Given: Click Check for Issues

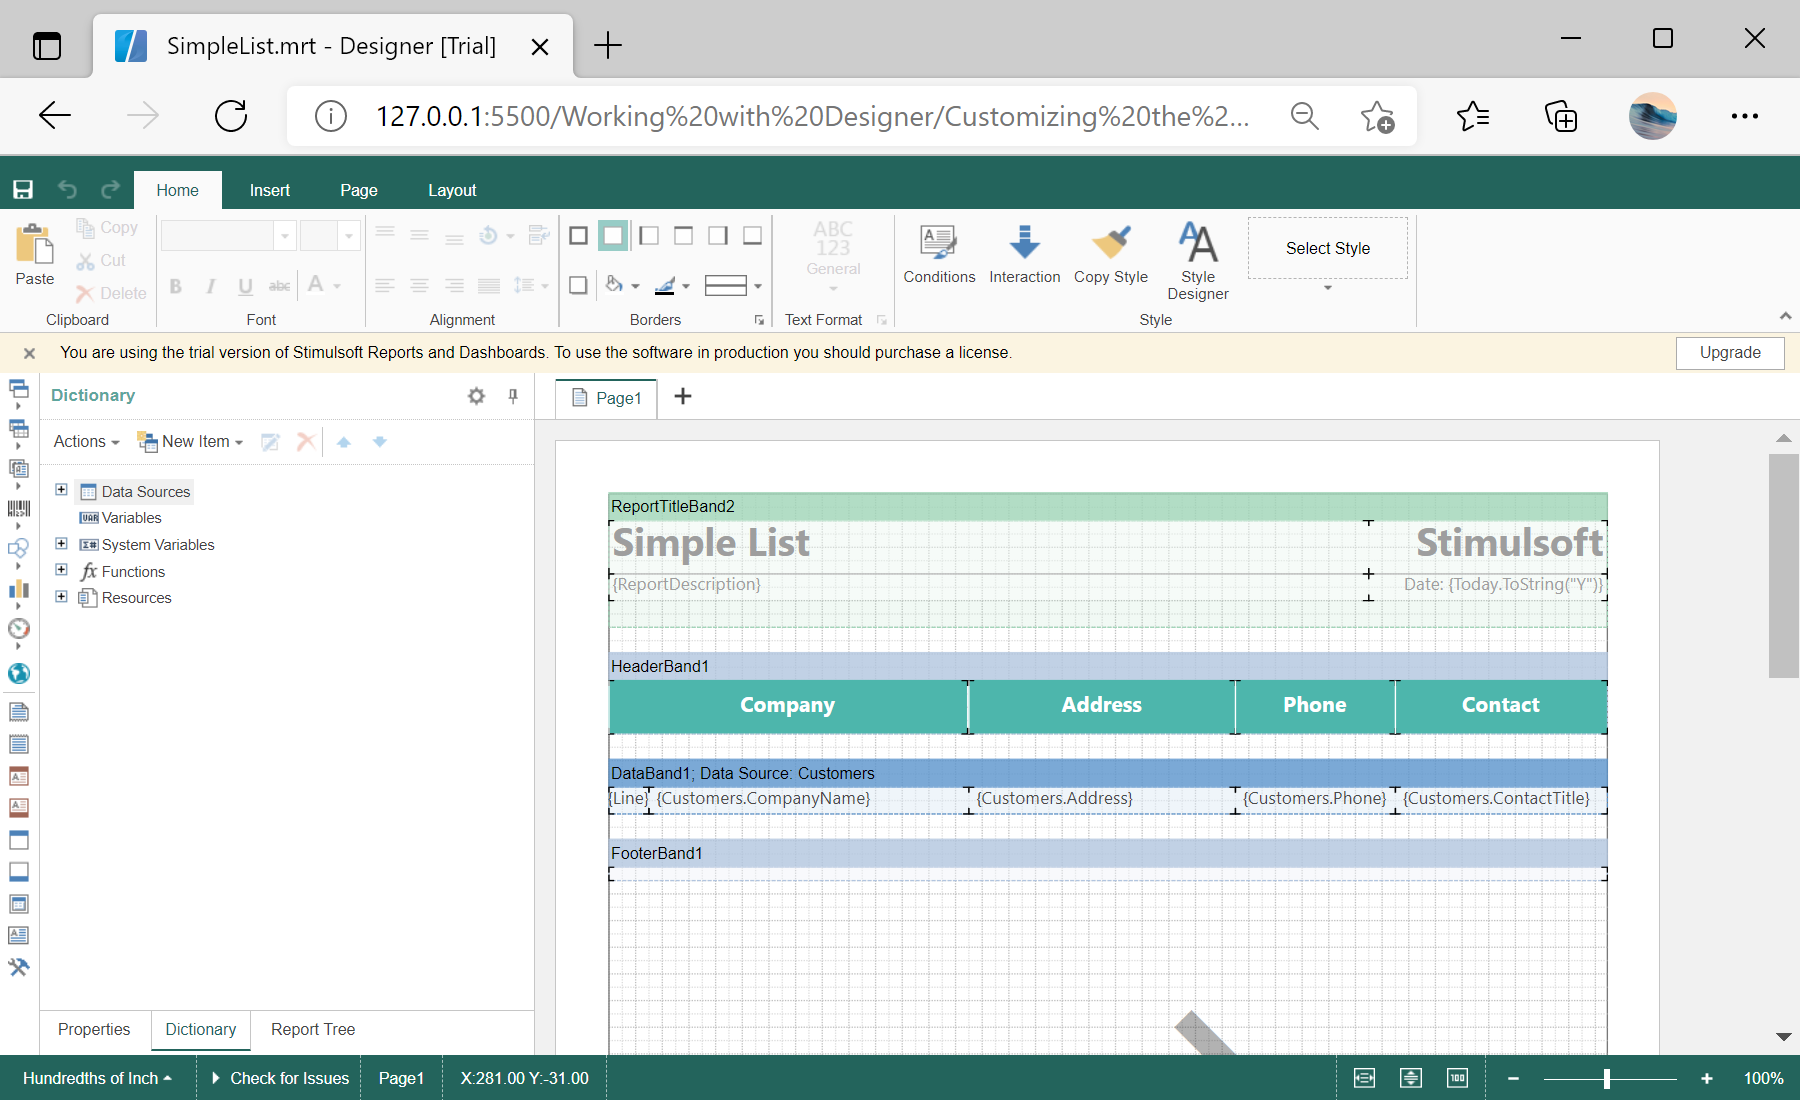Looking at the screenshot, I should pyautogui.click(x=280, y=1078).
